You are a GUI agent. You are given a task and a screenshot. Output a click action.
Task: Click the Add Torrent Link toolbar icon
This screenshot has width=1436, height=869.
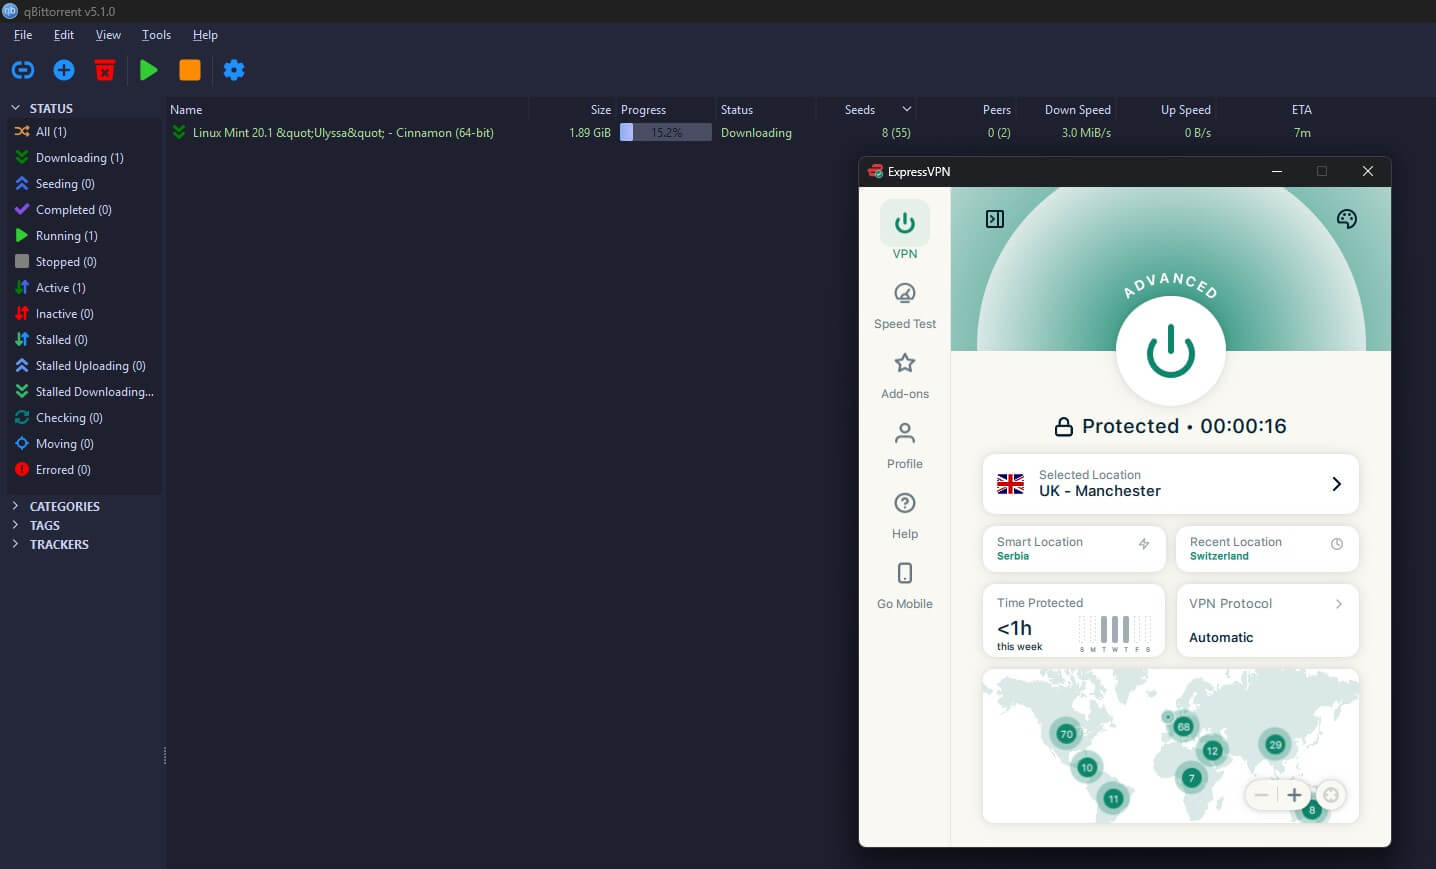[x=23, y=70]
